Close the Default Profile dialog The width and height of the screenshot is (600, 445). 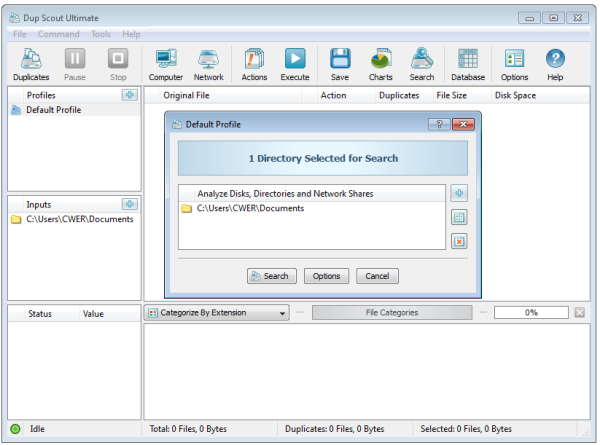click(463, 124)
